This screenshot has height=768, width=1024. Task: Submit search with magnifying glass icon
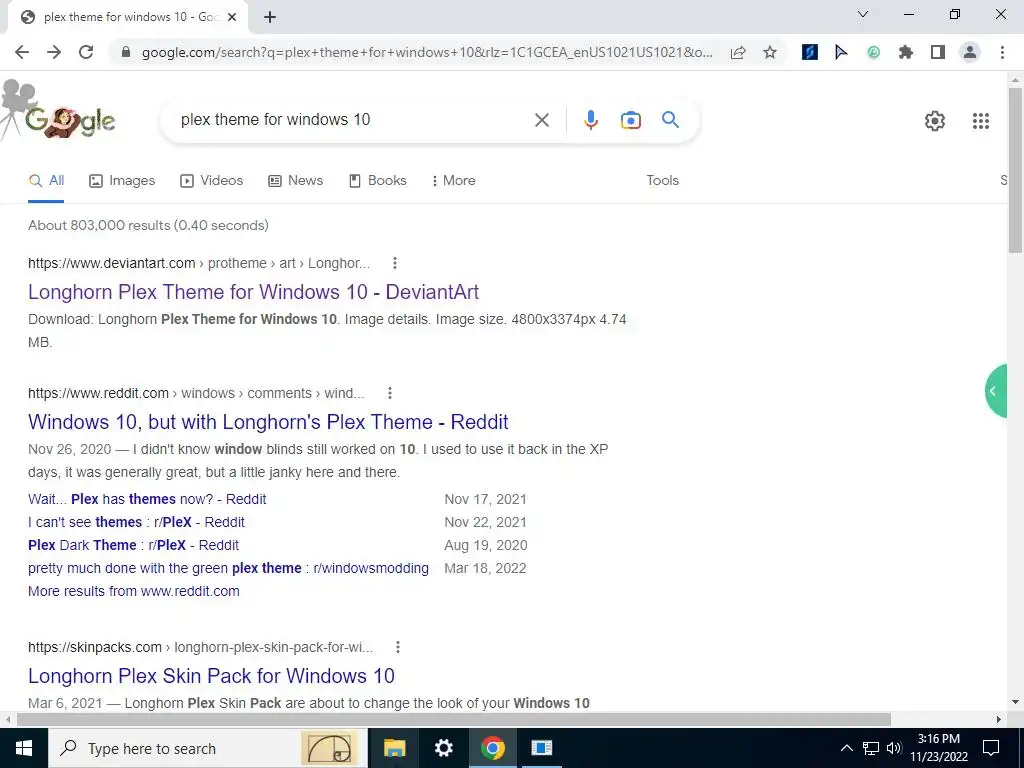click(670, 120)
